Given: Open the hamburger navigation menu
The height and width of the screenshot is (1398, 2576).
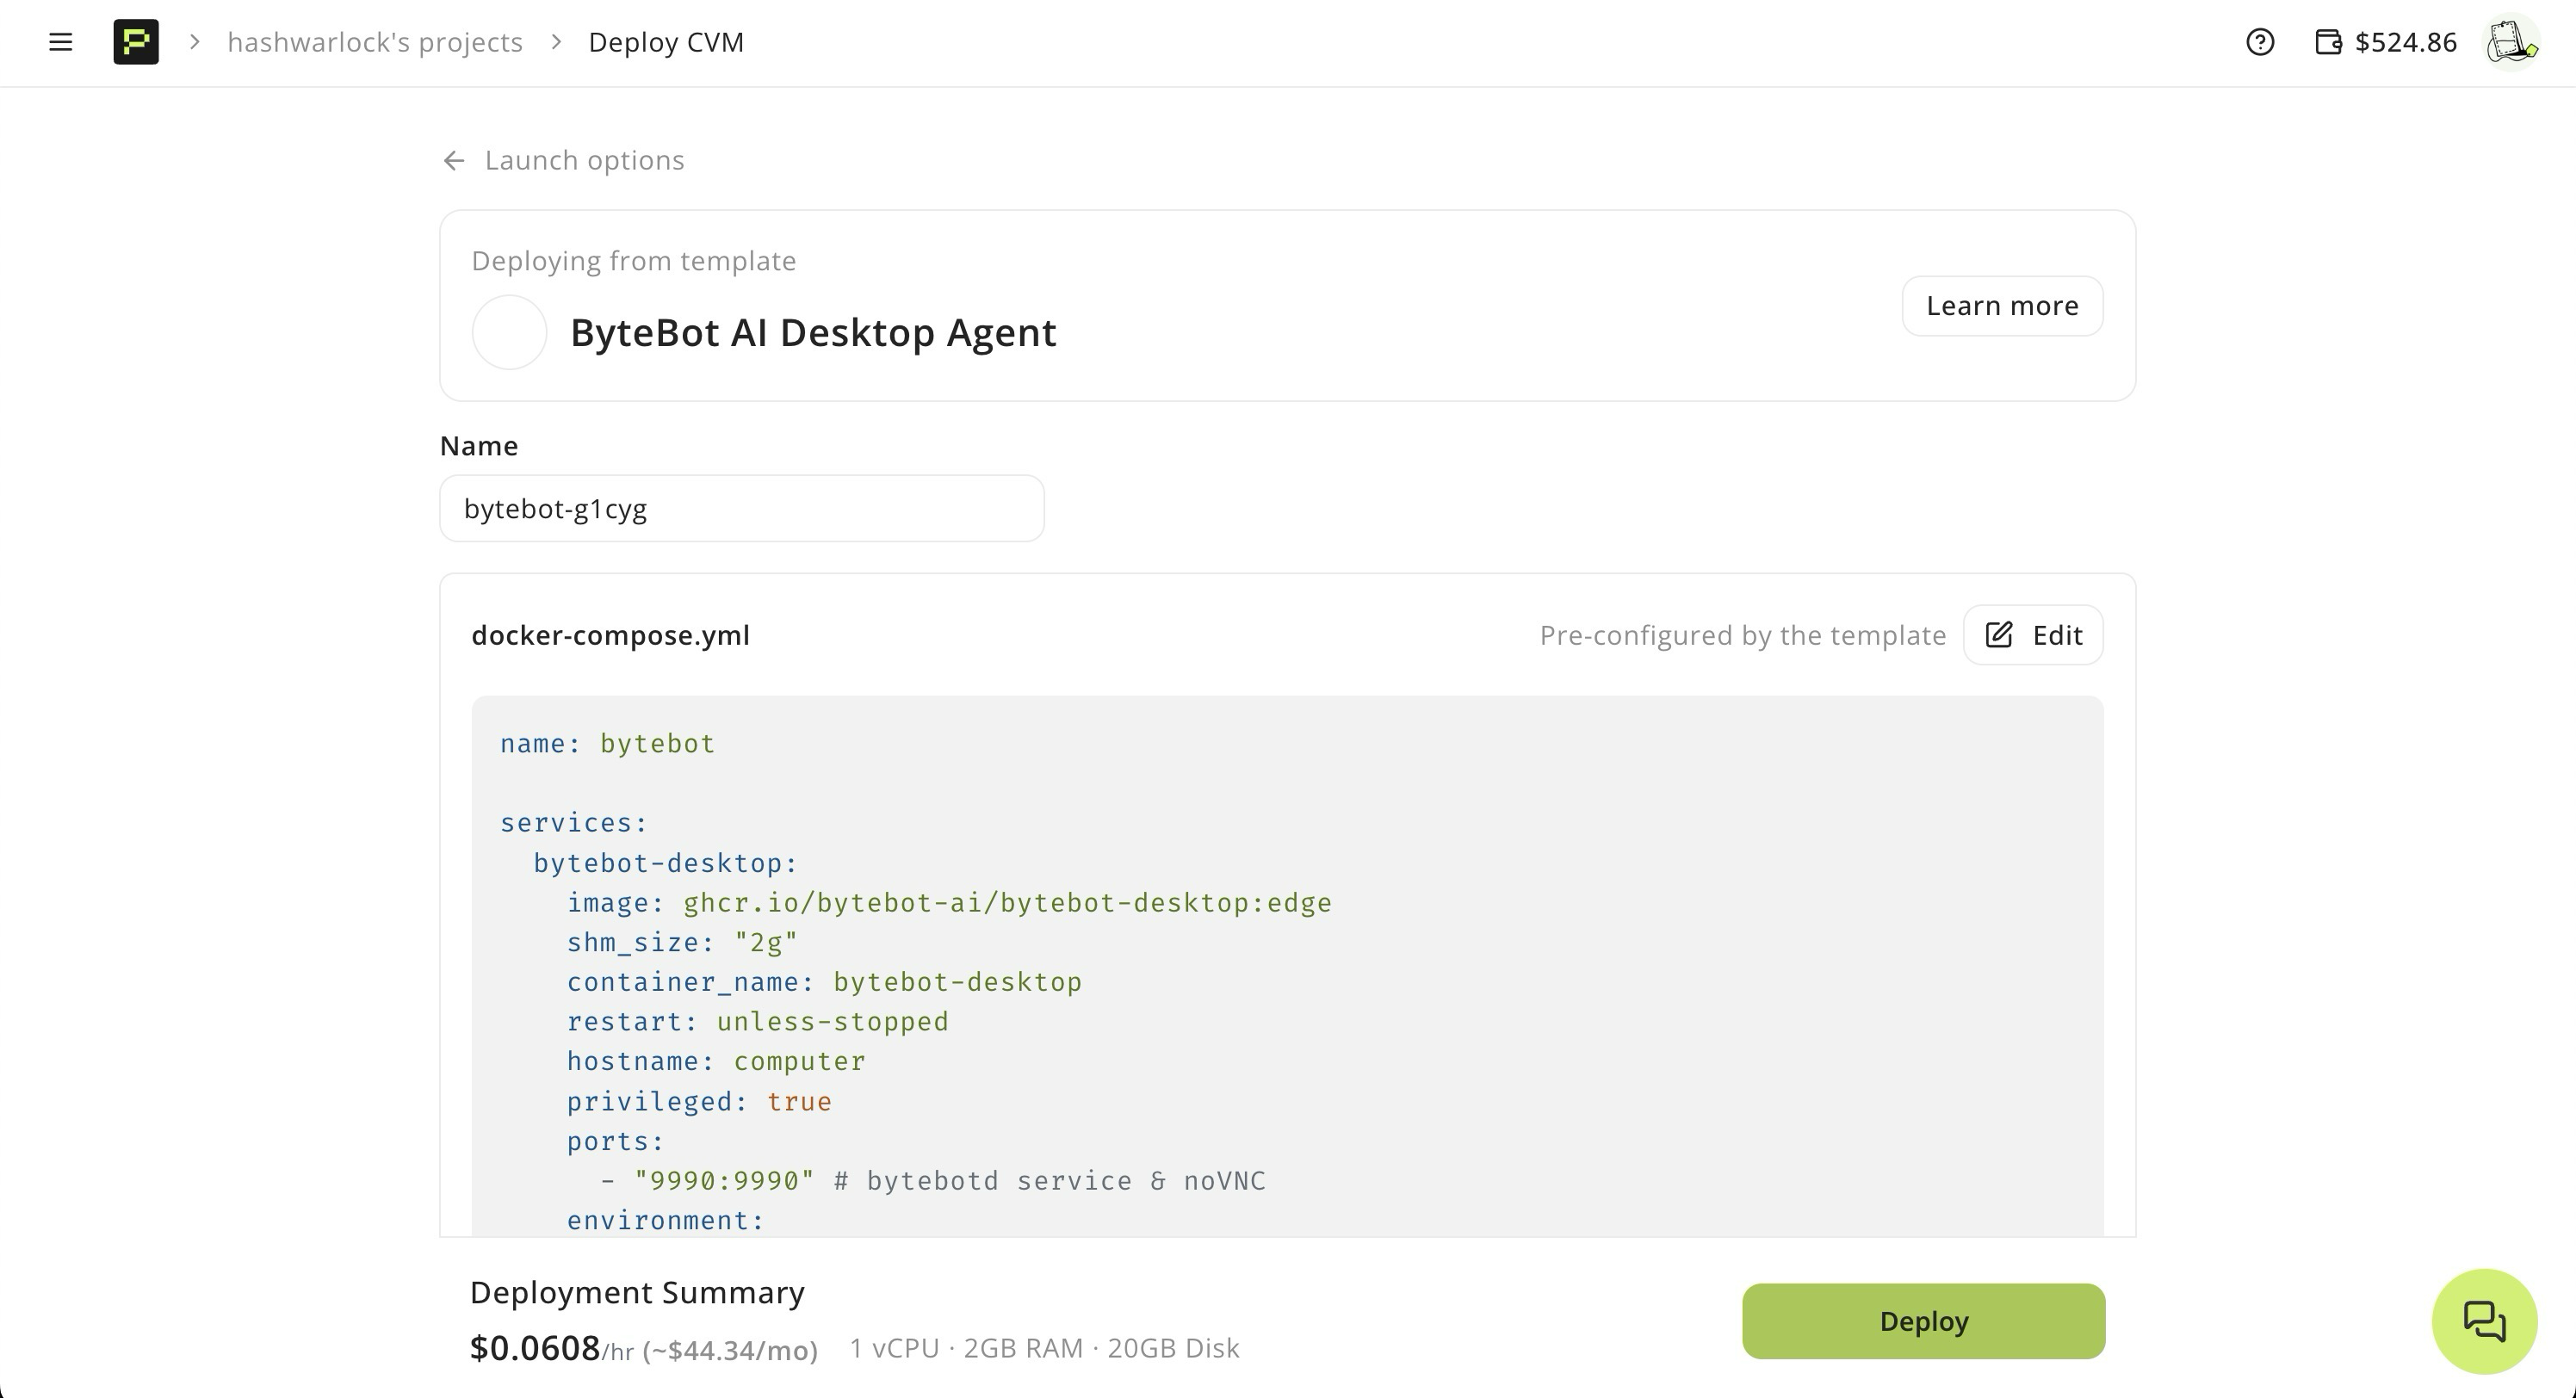Looking at the screenshot, I should click(60, 42).
